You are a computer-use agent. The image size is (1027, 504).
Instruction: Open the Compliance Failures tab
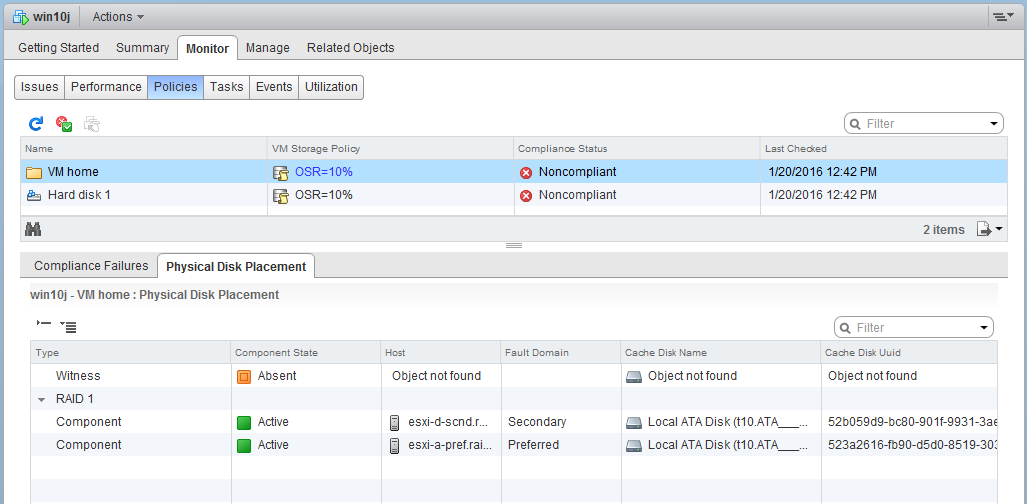coord(91,266)
